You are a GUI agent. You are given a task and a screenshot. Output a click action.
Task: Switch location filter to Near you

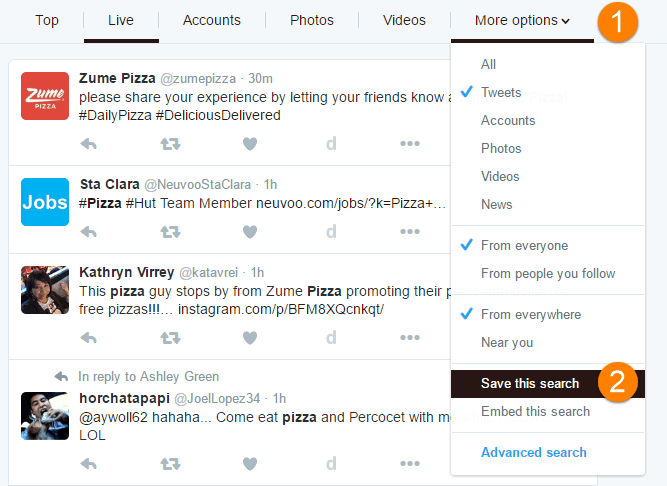(507, 343)
